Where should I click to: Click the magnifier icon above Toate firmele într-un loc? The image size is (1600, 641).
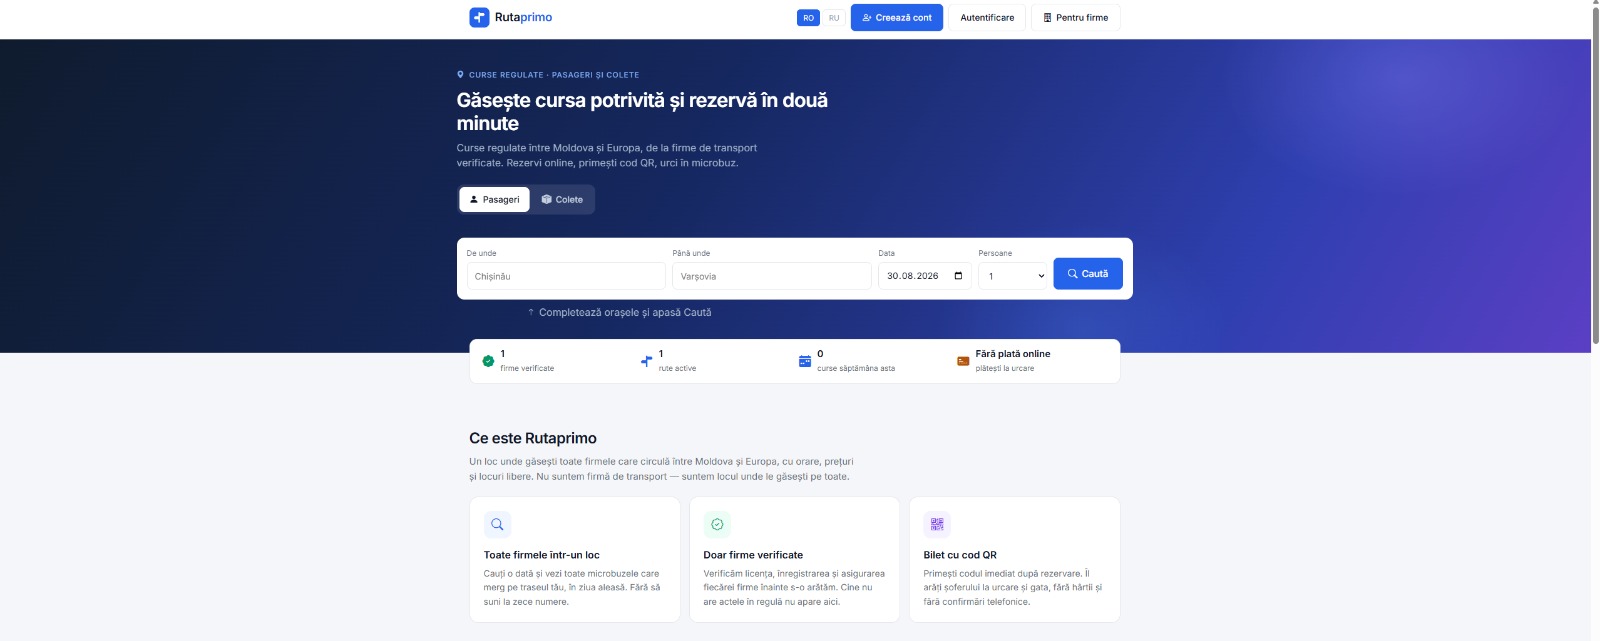[497, 524]
